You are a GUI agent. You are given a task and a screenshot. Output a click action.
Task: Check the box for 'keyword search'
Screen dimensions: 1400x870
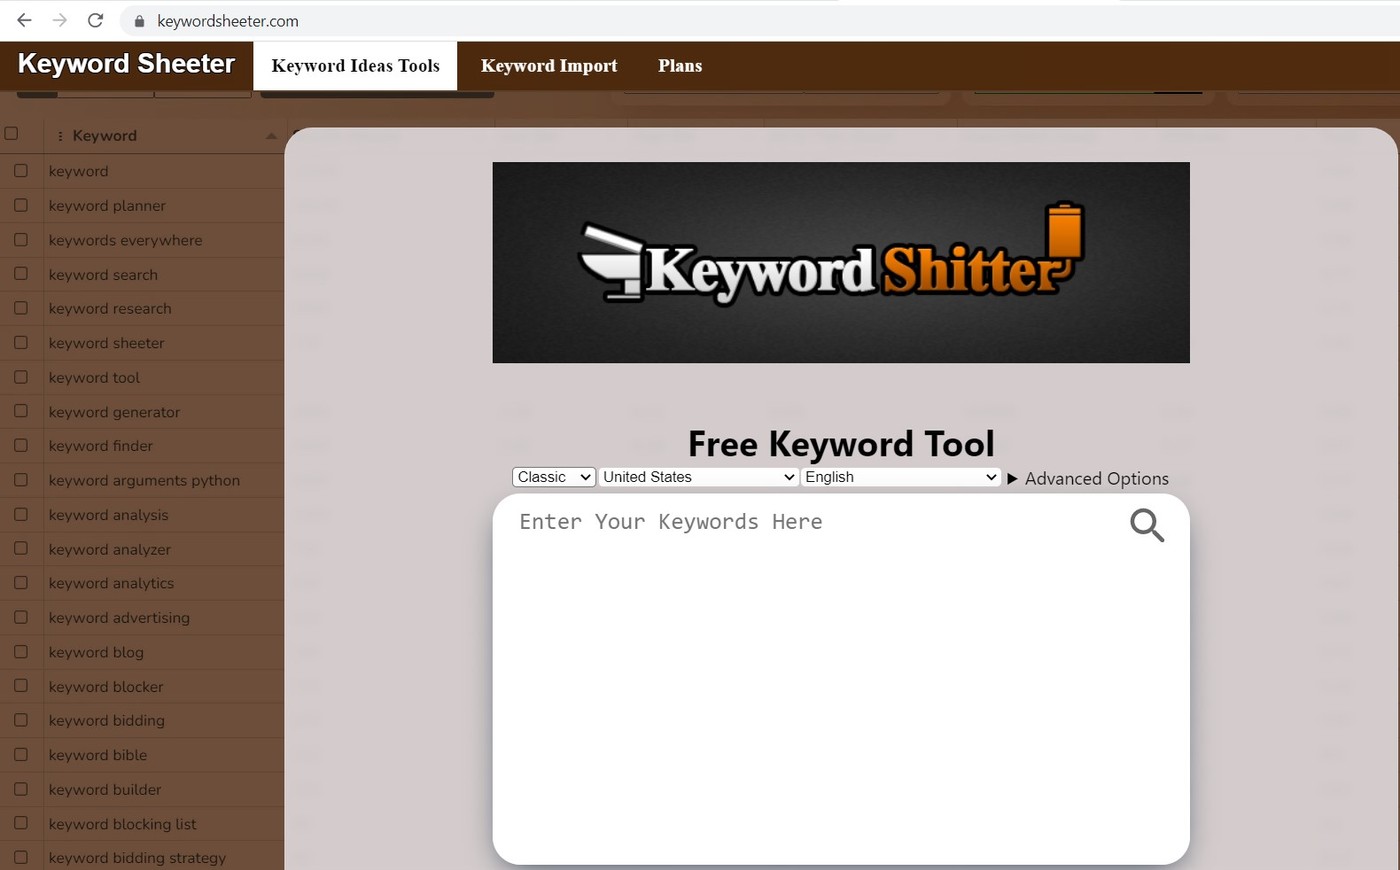click(x=21, y=274)
